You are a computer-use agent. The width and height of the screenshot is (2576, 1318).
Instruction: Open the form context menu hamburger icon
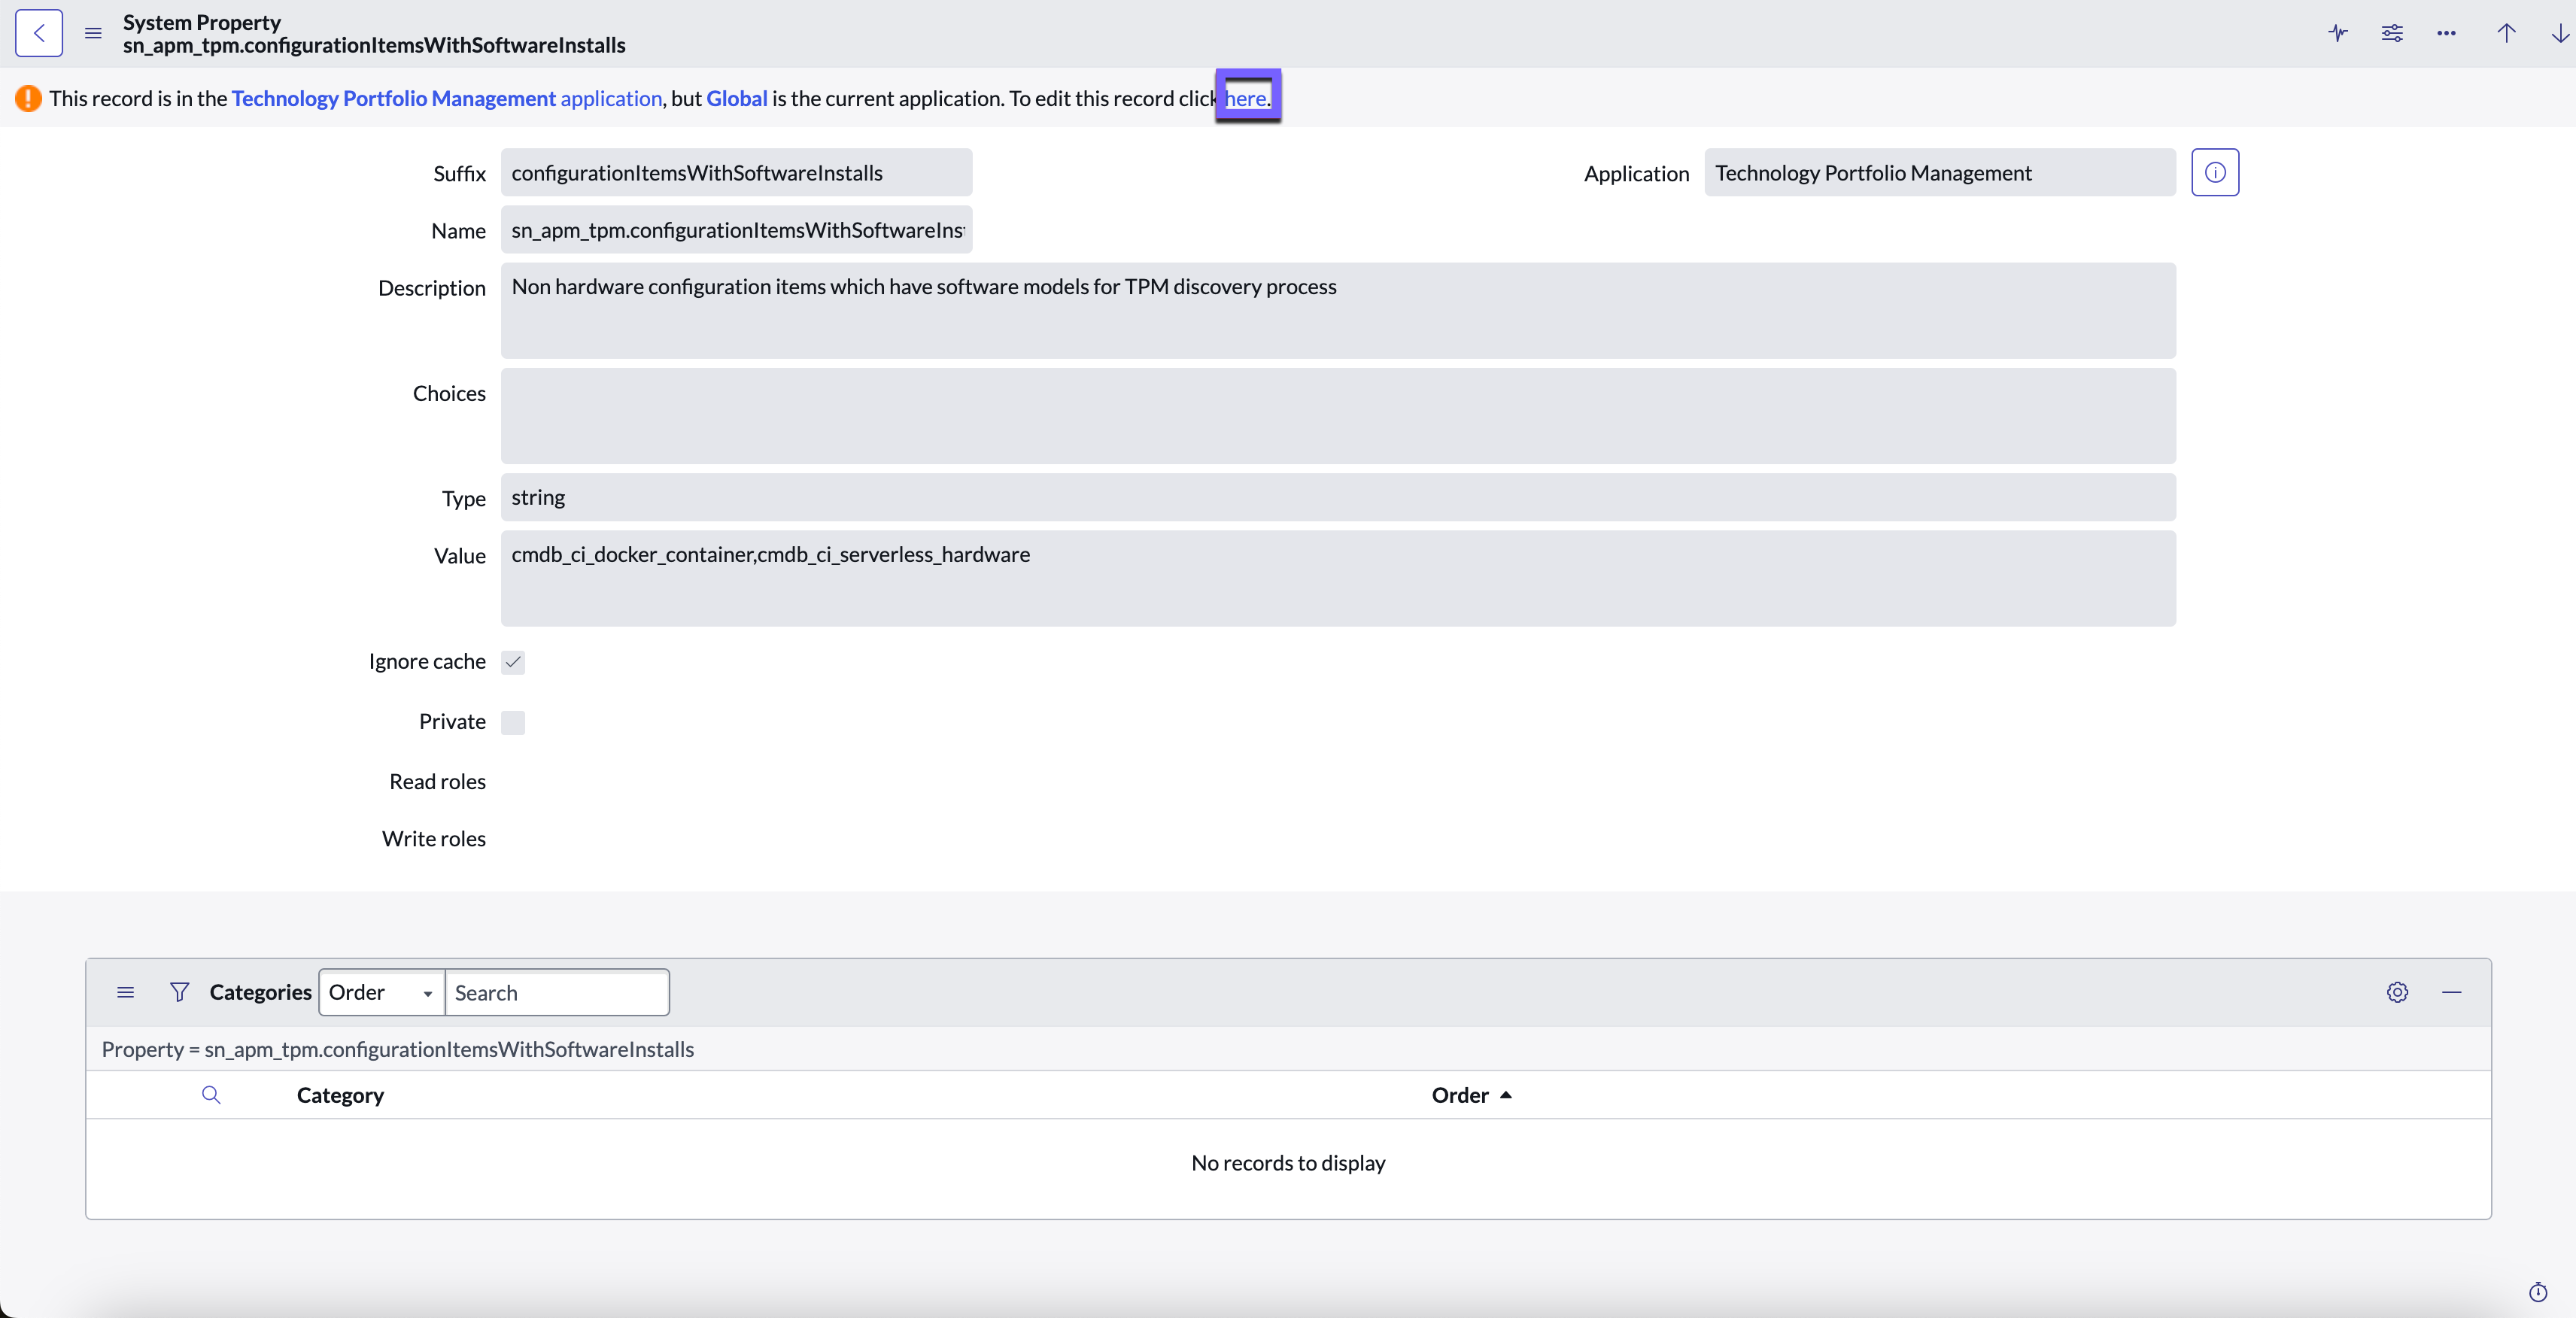[93, 33]
